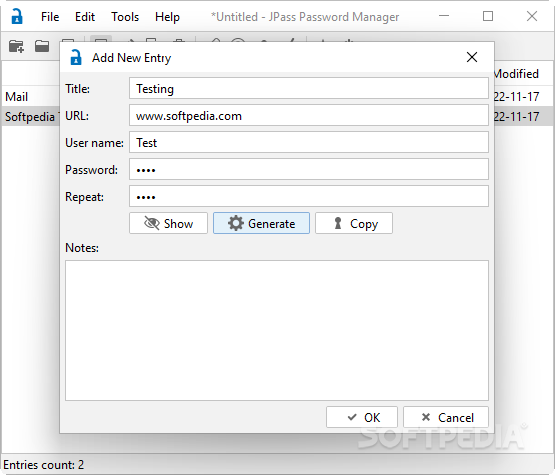Click the modified date in Mail row
555x475 pixels.
pyautogui.click(x=516, y=96)
